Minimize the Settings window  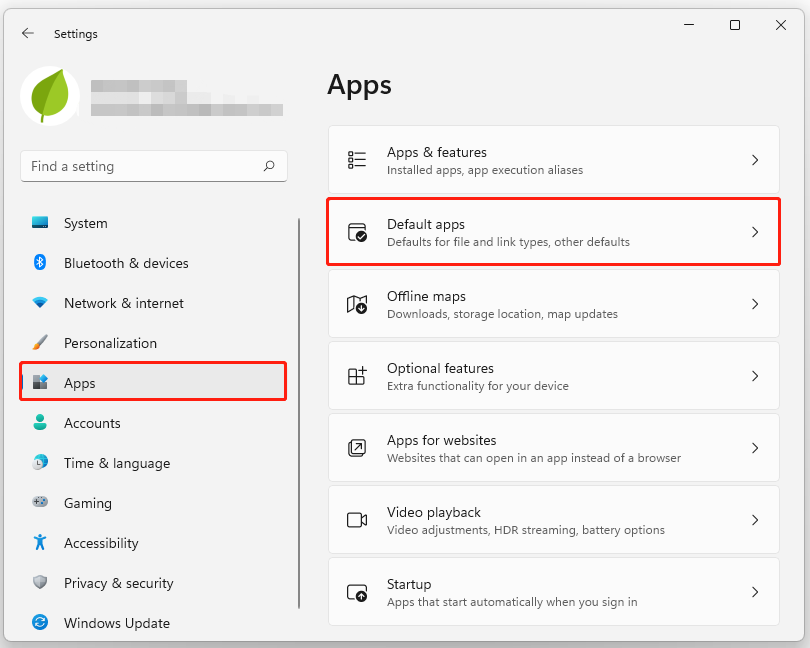click(x=689, y=25)
